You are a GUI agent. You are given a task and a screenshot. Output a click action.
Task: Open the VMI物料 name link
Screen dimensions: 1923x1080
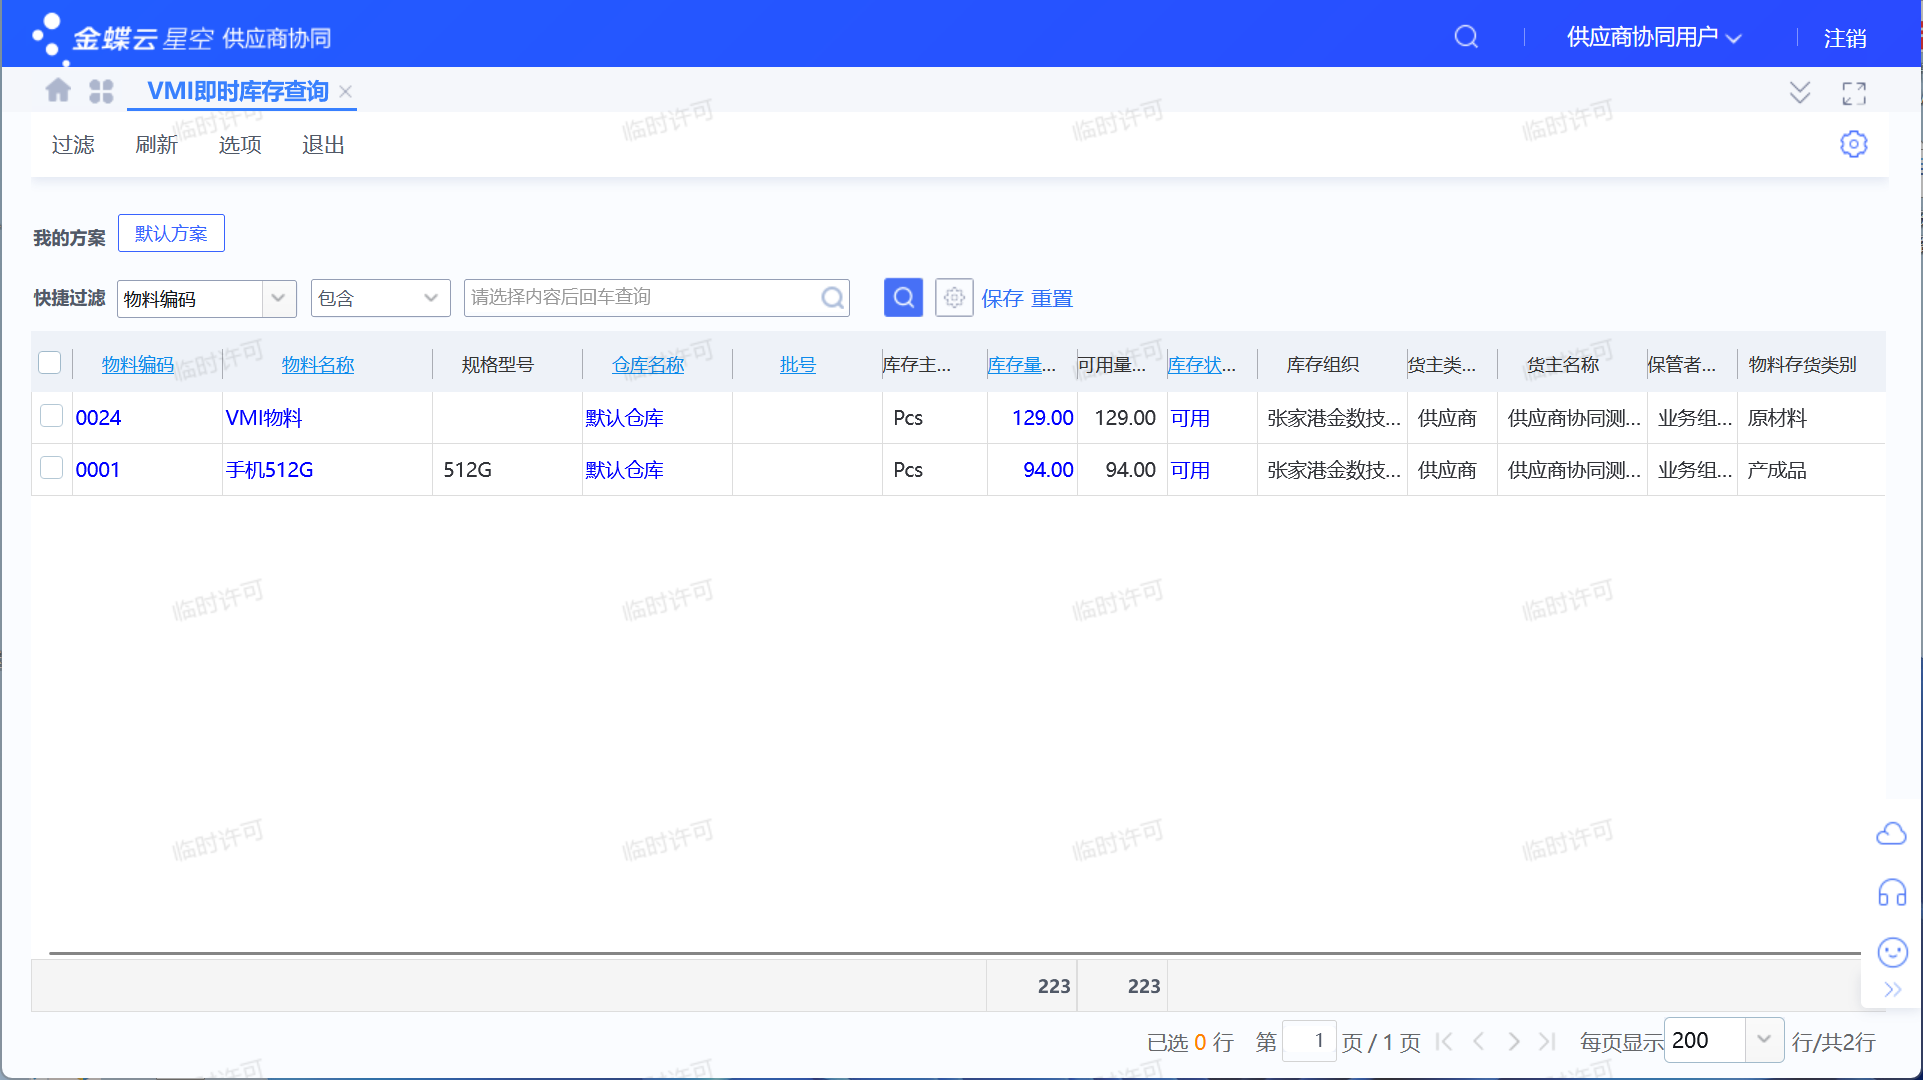264,418
